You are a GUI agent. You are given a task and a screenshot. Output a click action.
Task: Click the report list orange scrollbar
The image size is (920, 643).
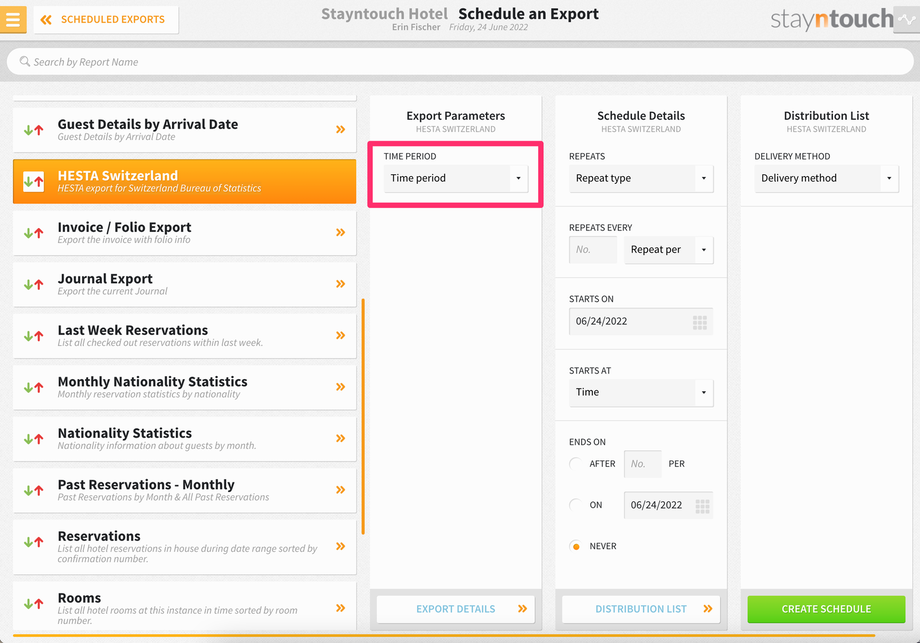pyautogui.click(x=363, y=417)
